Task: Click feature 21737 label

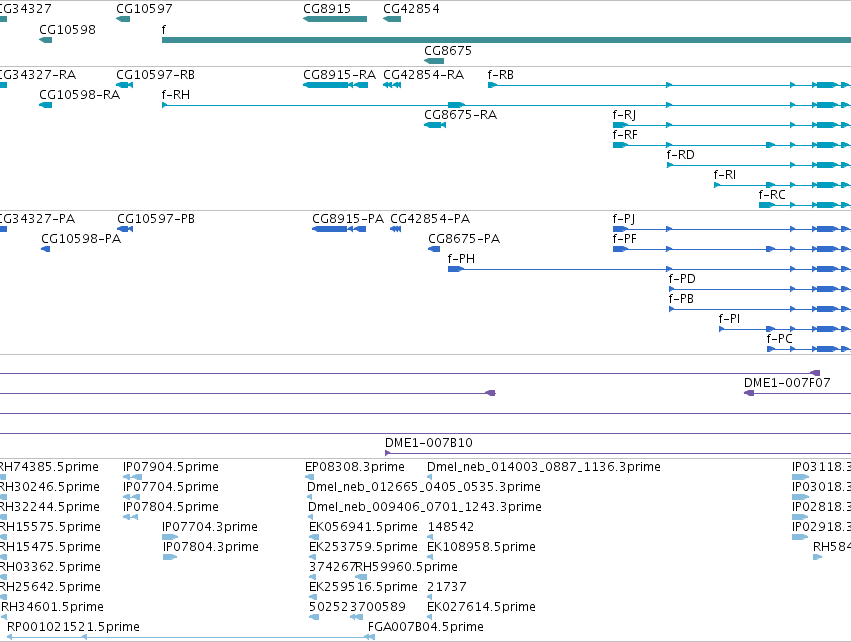Action: pos(447,587)
